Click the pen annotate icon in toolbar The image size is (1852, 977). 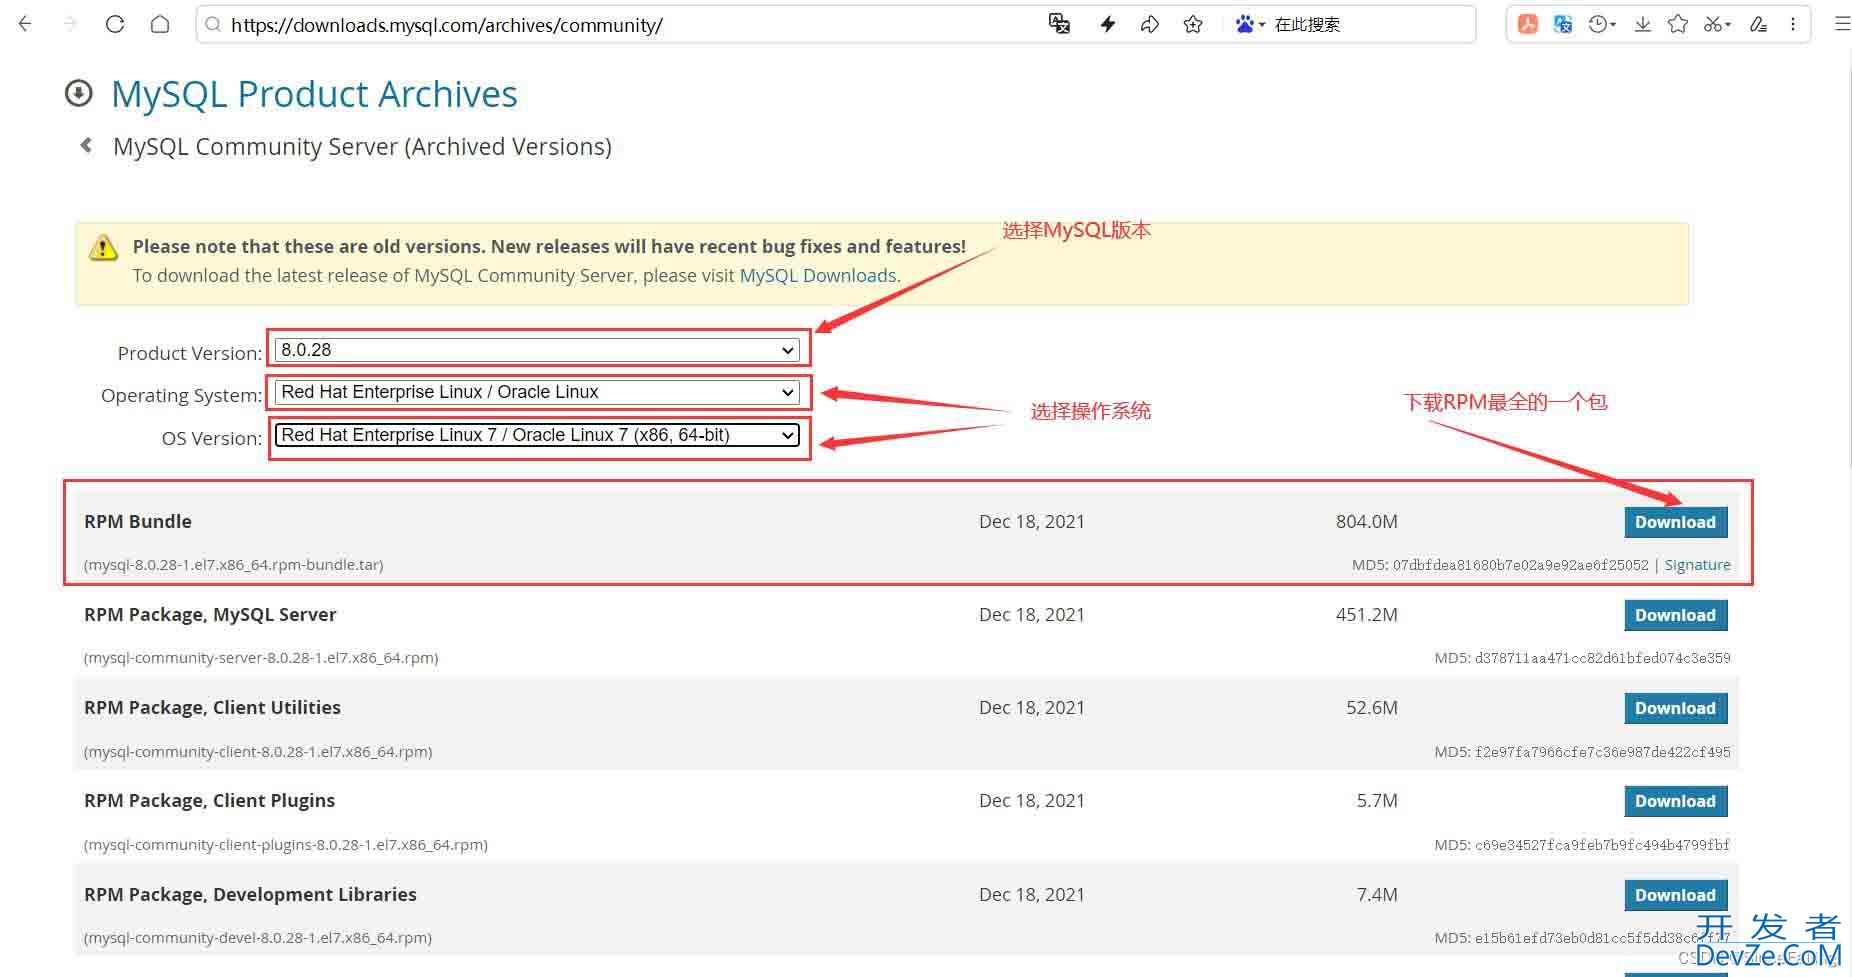tap(1758, 24)
